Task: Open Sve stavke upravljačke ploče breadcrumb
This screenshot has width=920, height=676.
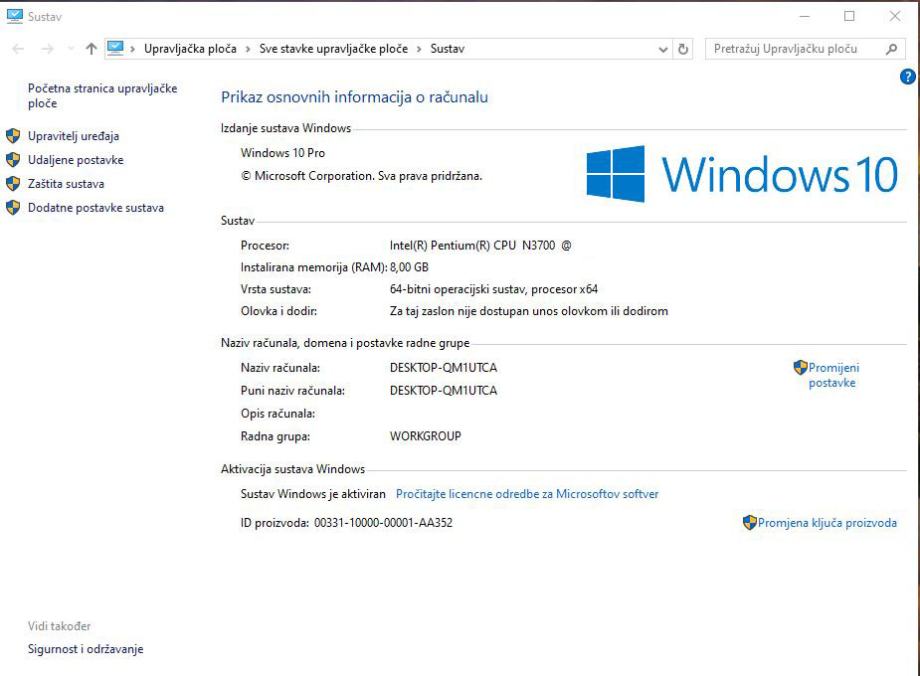Action: click(333, 49)
